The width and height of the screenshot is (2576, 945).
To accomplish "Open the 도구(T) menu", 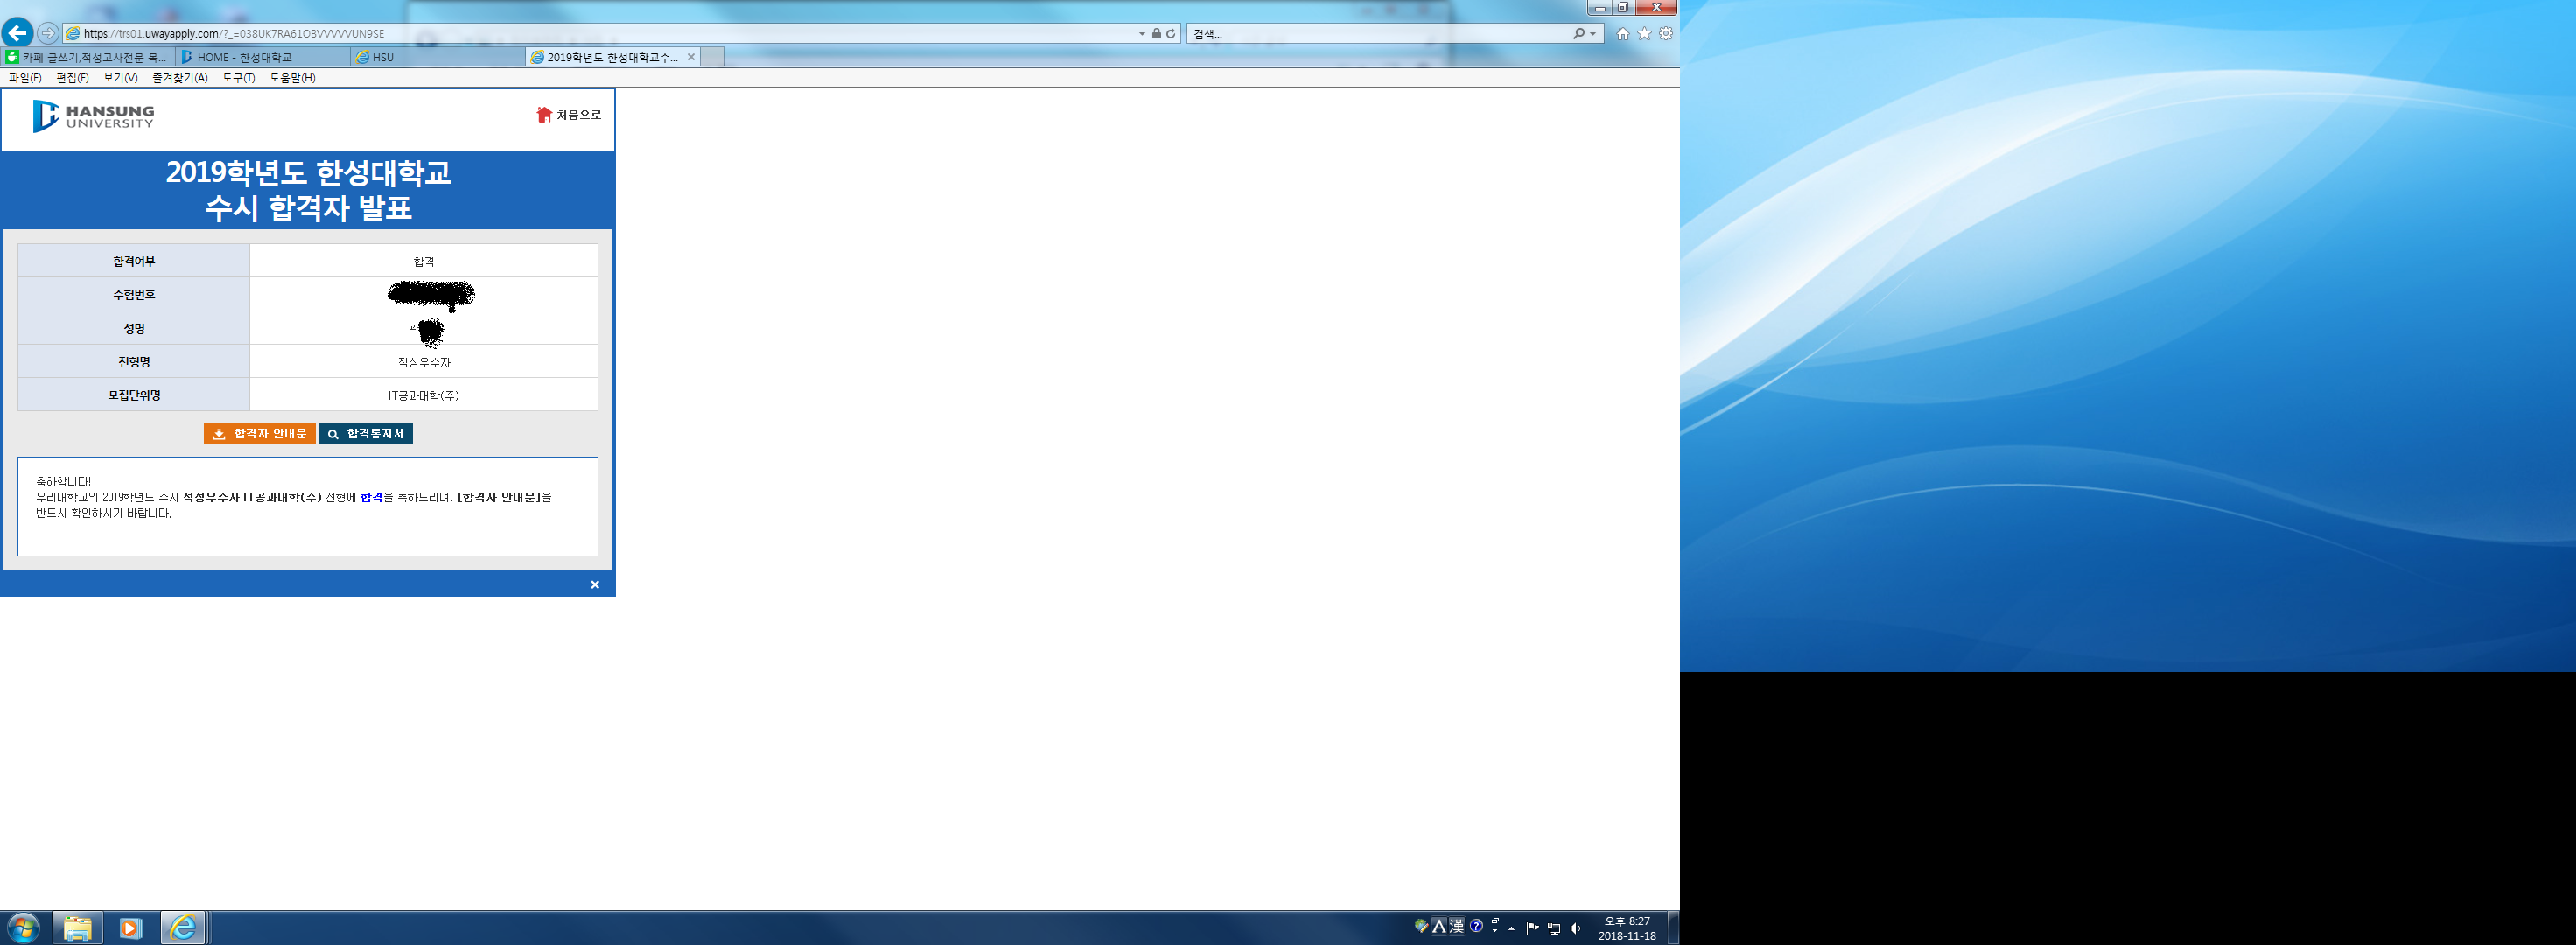I will click(238, 77).
